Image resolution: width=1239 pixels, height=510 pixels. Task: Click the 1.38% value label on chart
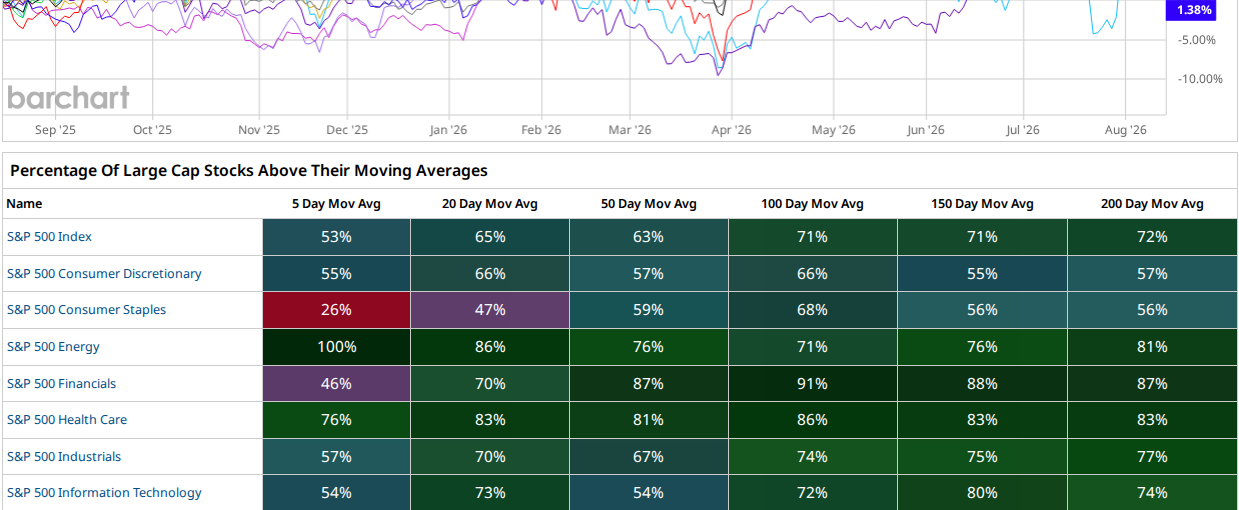[1194, 10]
